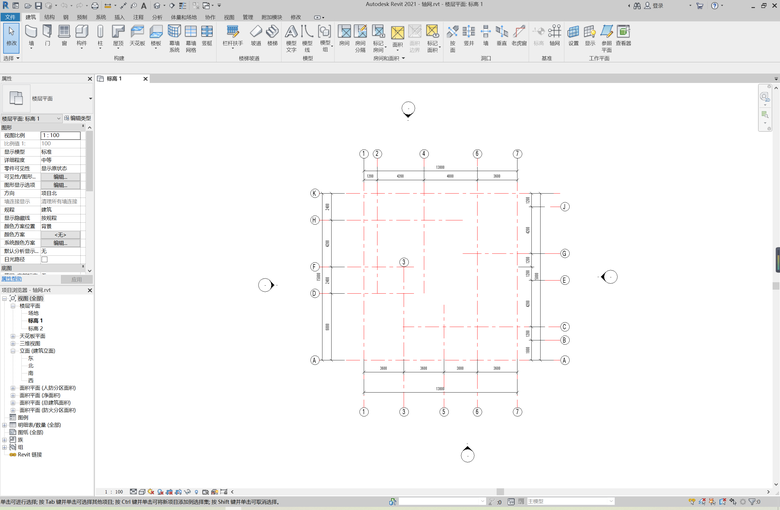The image size is (780, 510).
Task: Toggle the 日光路径 checkbox in properties
Action: 44,259
